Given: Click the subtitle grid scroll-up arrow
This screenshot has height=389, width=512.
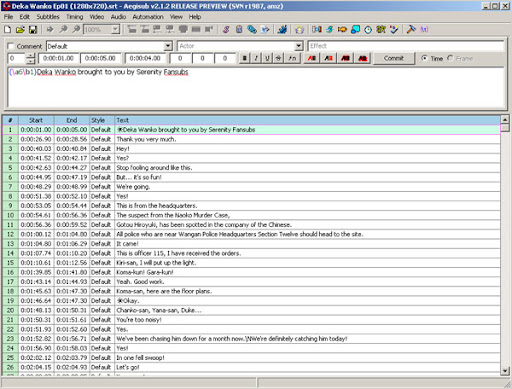Looking at the screenshot, I should (505, 119).
